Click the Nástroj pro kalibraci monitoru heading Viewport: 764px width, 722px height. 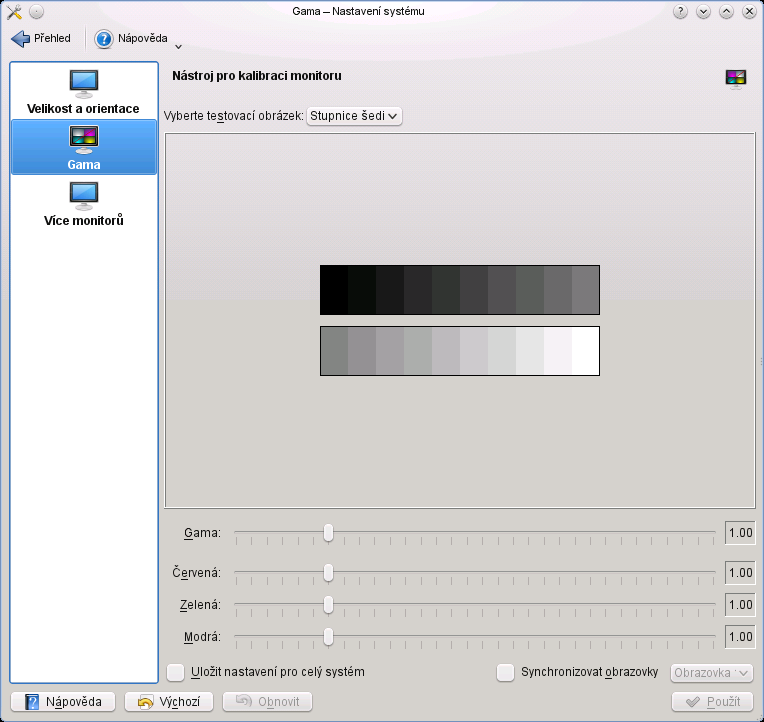[257, 76]
